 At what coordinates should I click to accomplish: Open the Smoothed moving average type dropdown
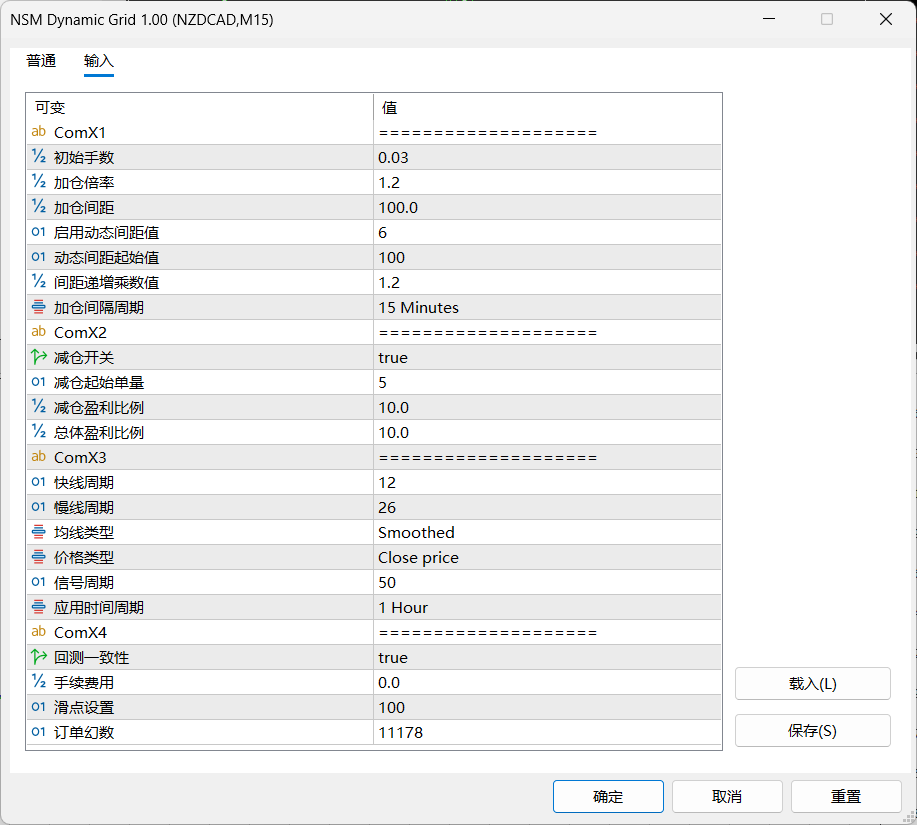547,532
